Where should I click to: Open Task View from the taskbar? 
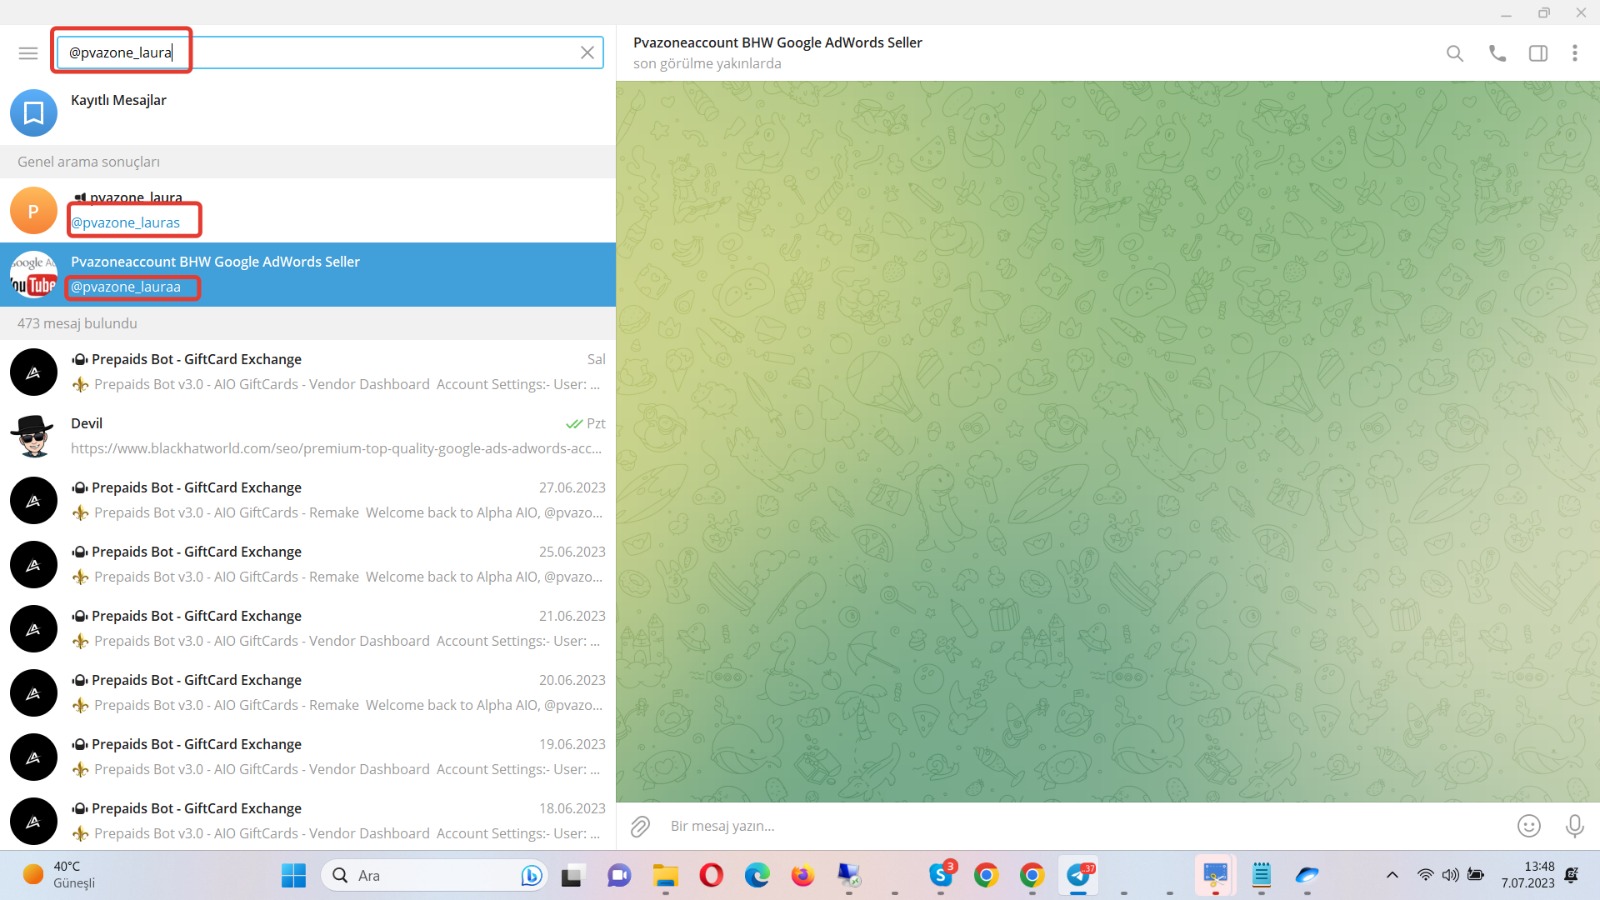click(x=572, y=876)
